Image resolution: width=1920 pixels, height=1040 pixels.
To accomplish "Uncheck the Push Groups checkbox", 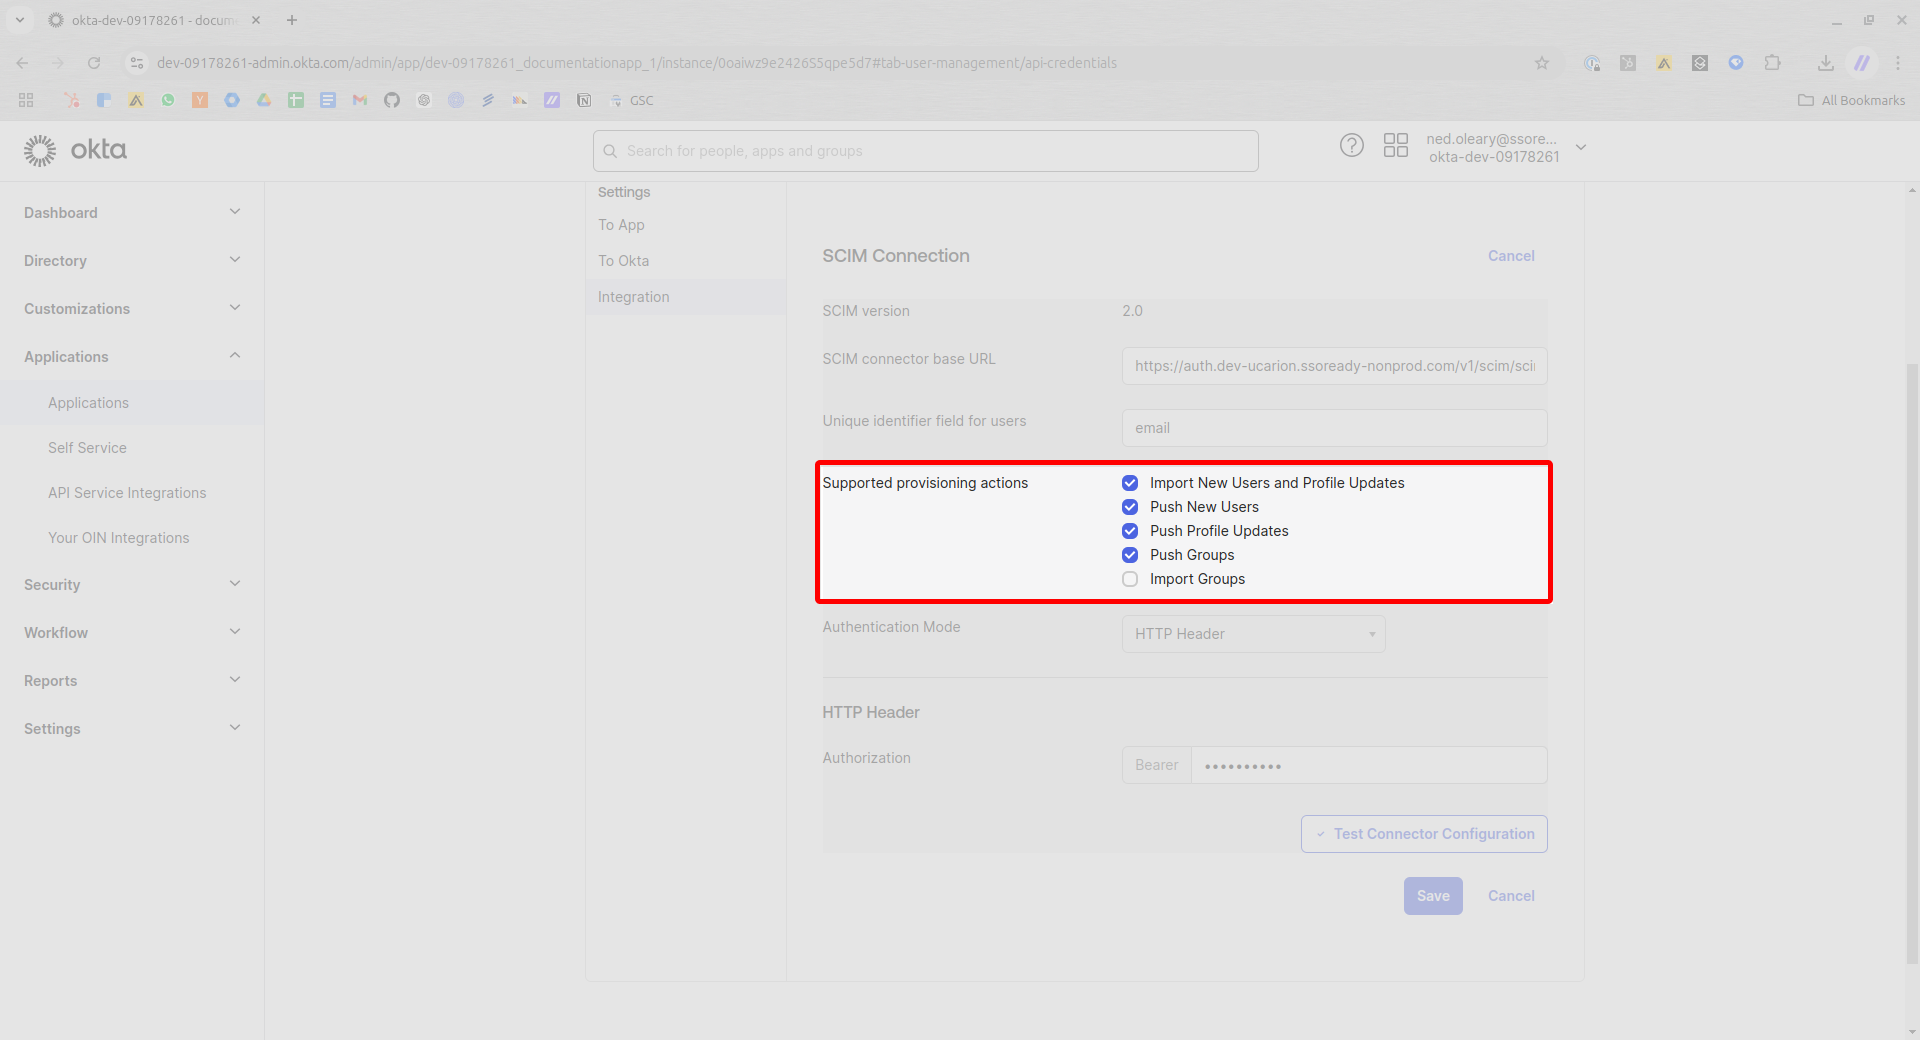I will coord(1130,555).
